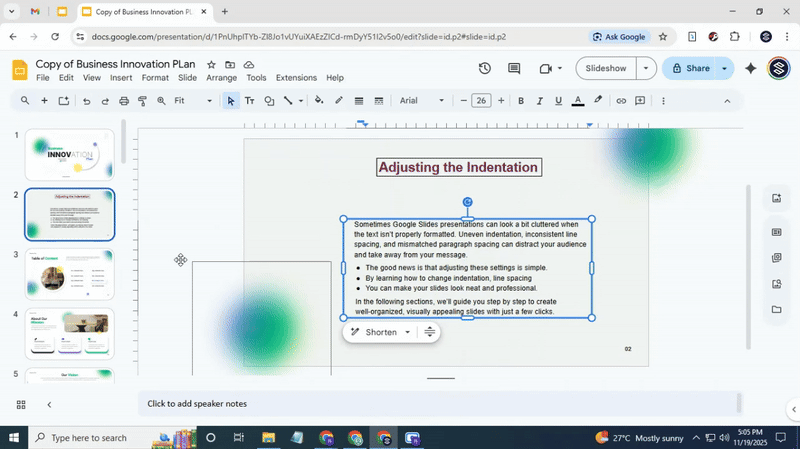
Task: Toggle italic formatting
Action: (x=540, y=101)
